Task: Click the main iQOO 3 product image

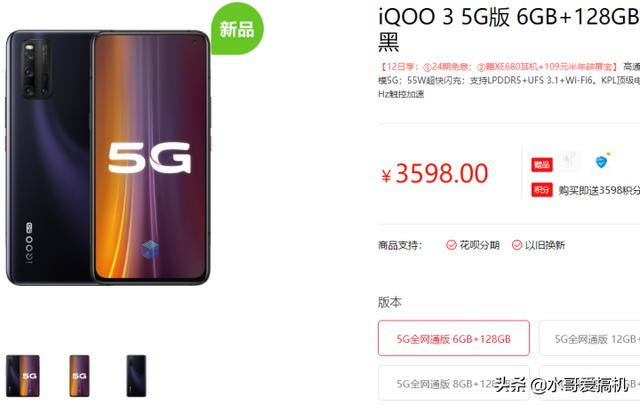Action: [108, 158]
